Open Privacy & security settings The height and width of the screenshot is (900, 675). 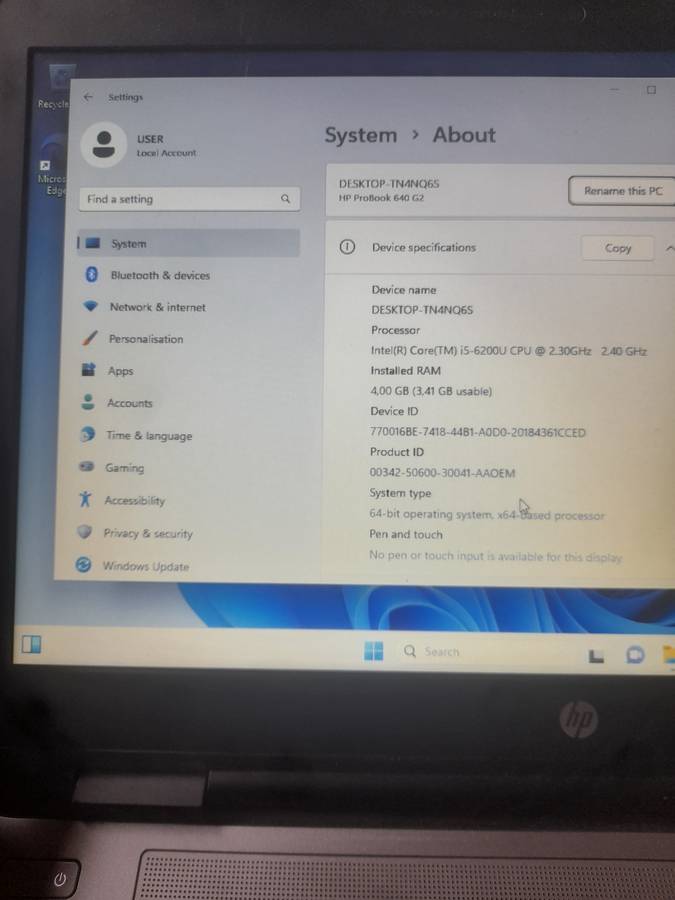coord(147,534)
